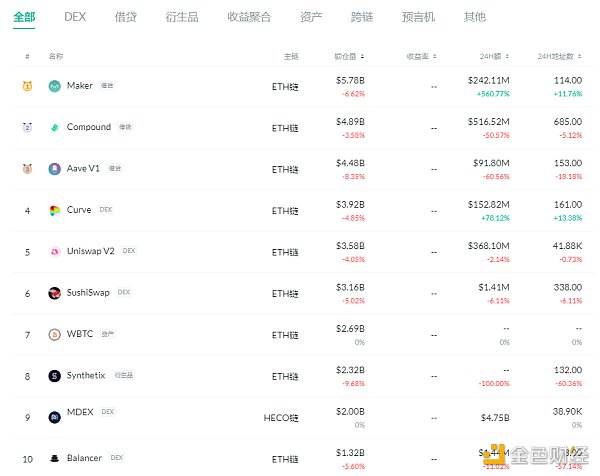This screenshot has width=600, height=476.
Task: Sort by the 锁仓量 column header
Action: coord(349,56)
